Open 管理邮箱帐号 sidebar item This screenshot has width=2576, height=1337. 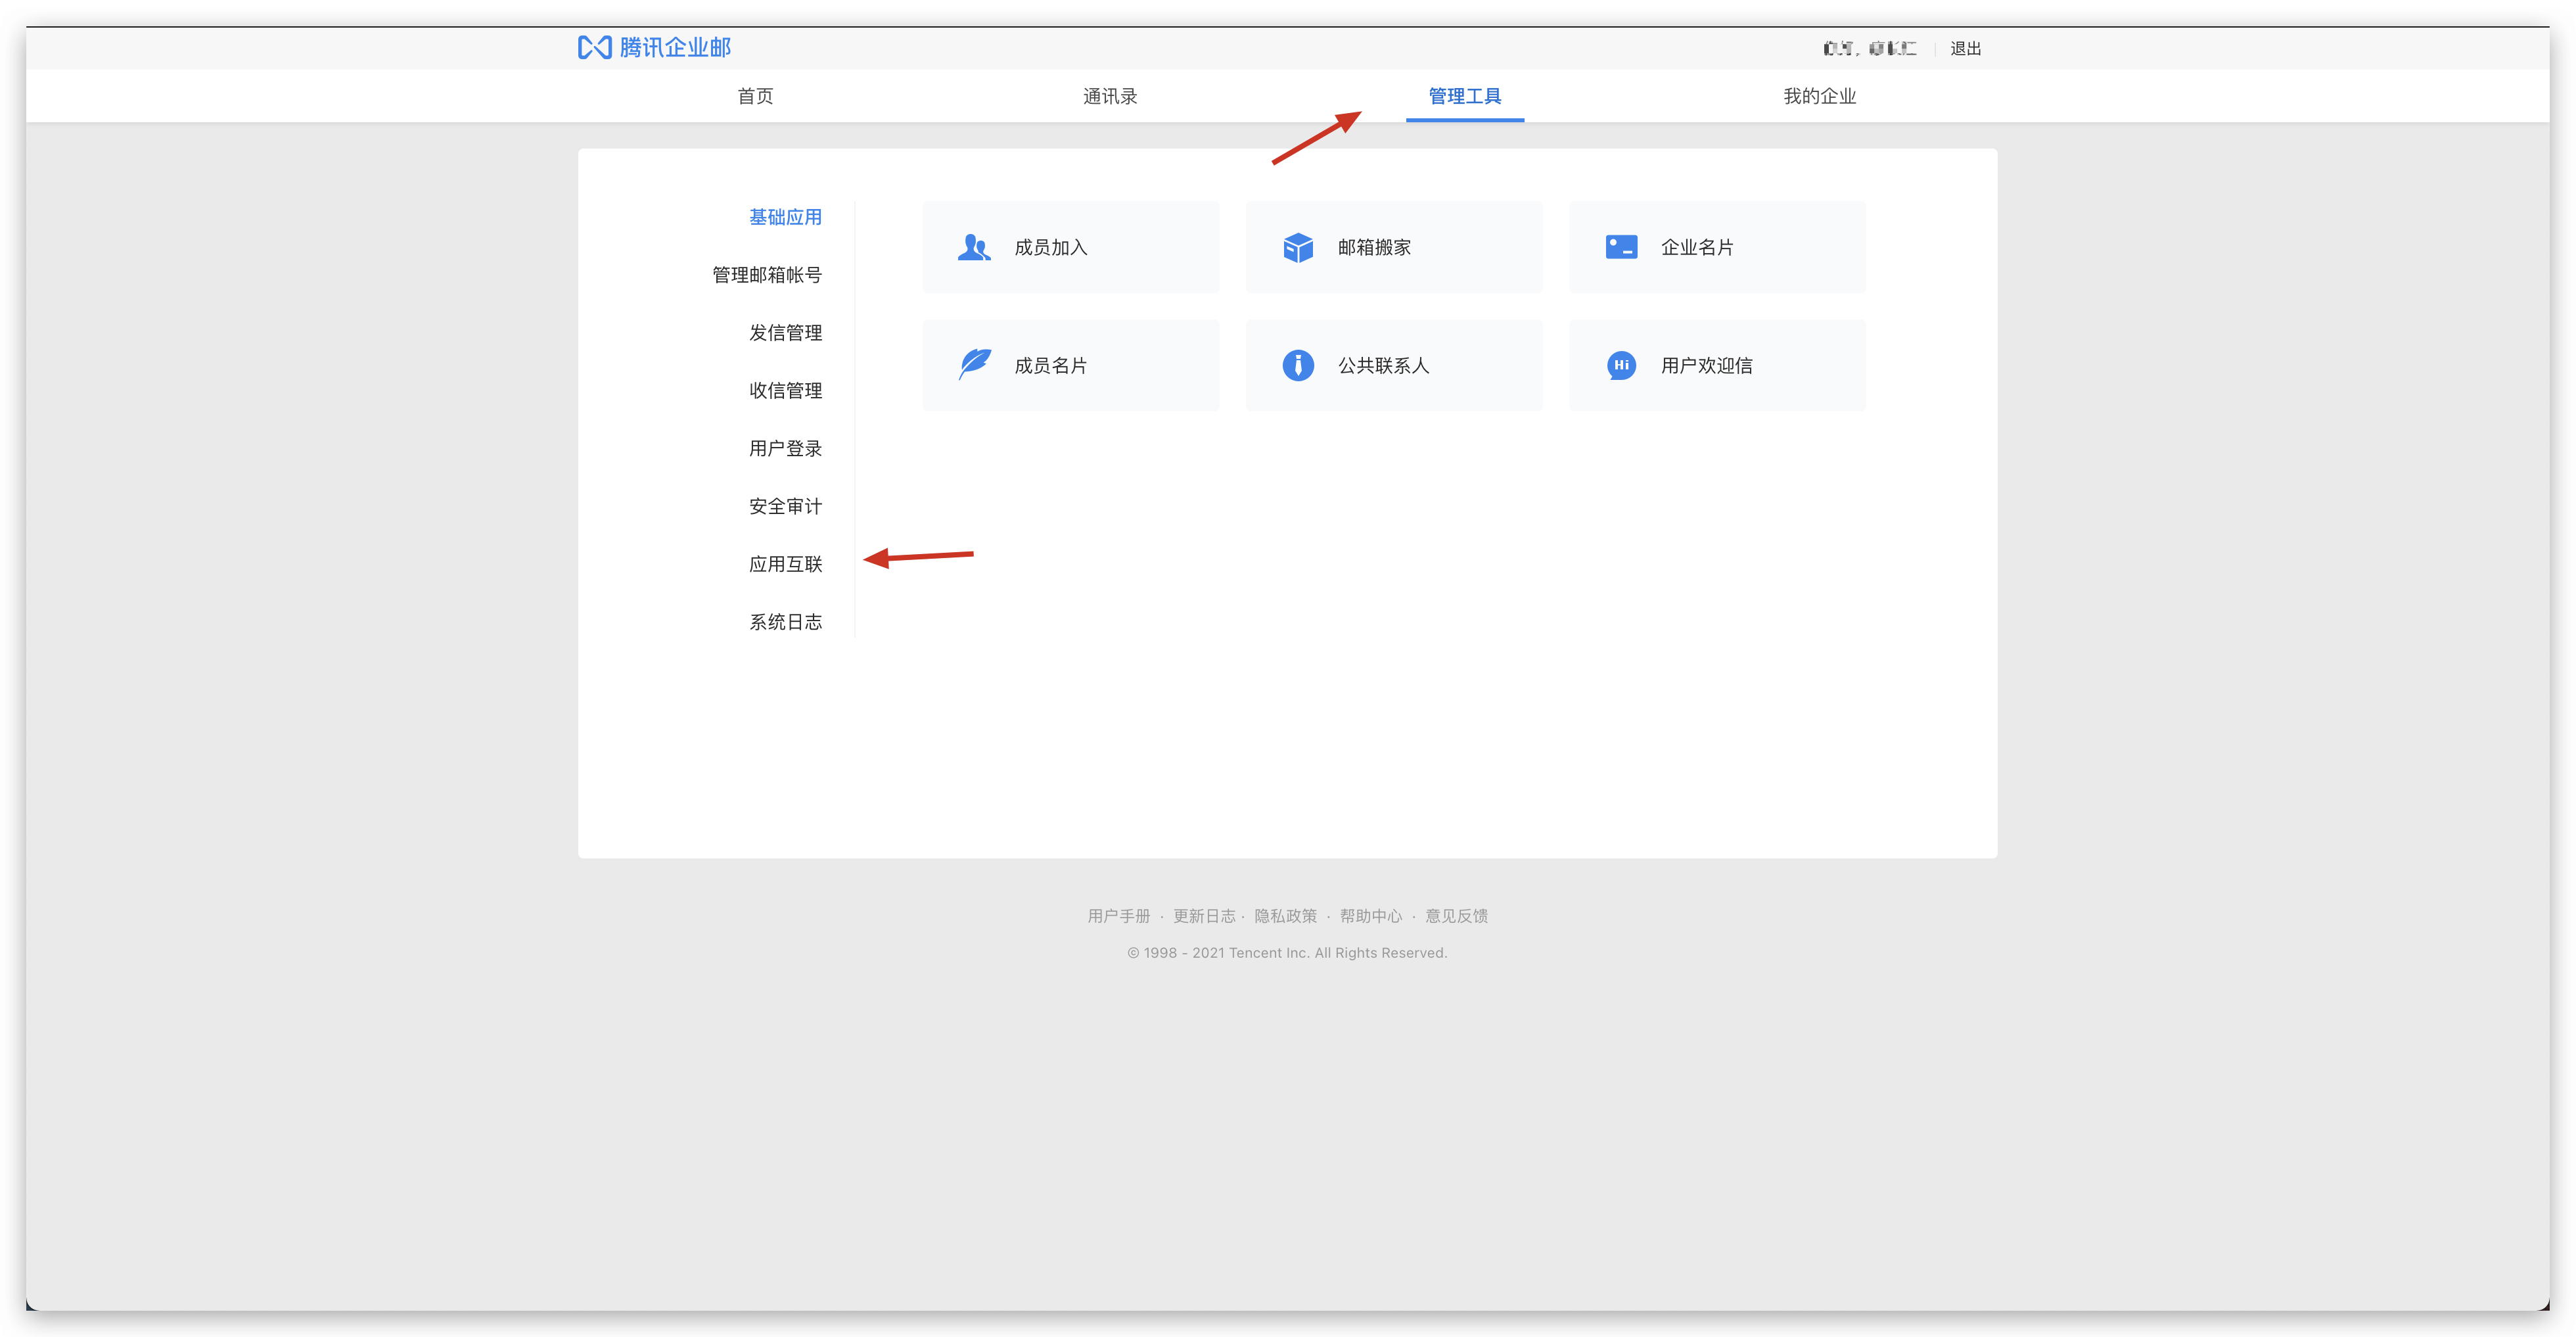click(767, 275)
